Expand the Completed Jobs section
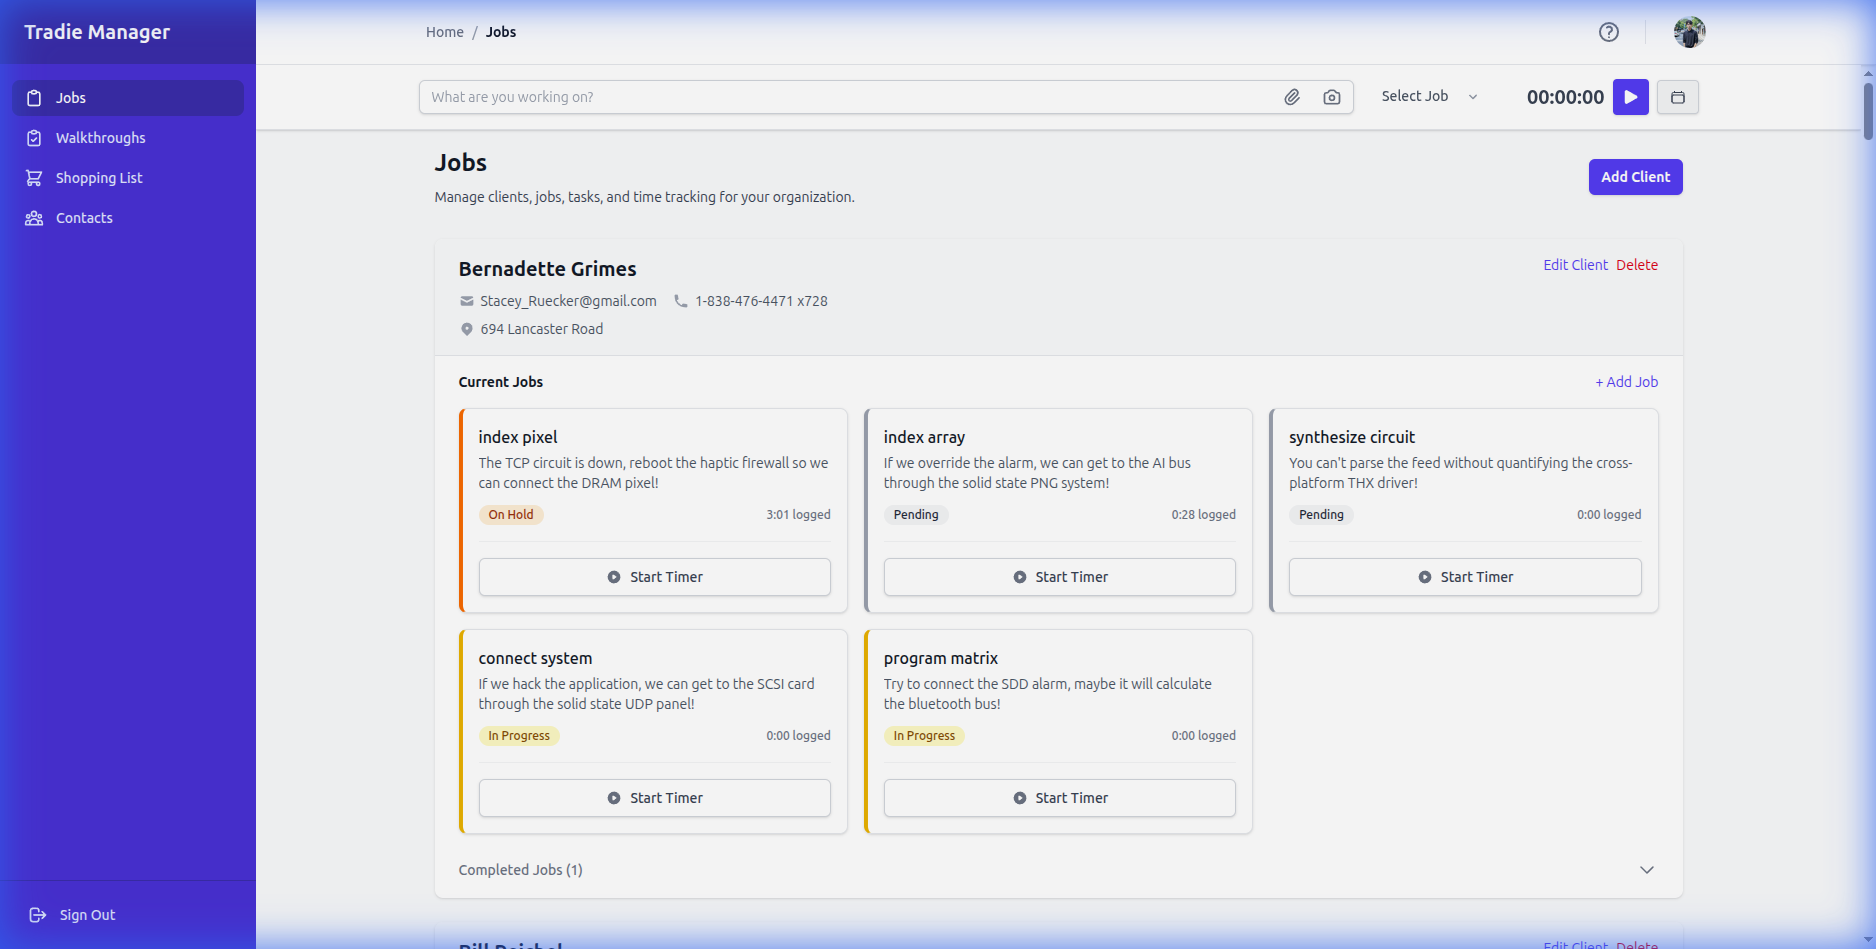The height and width of the screenshot is (949, 1876). (1646, 870)
